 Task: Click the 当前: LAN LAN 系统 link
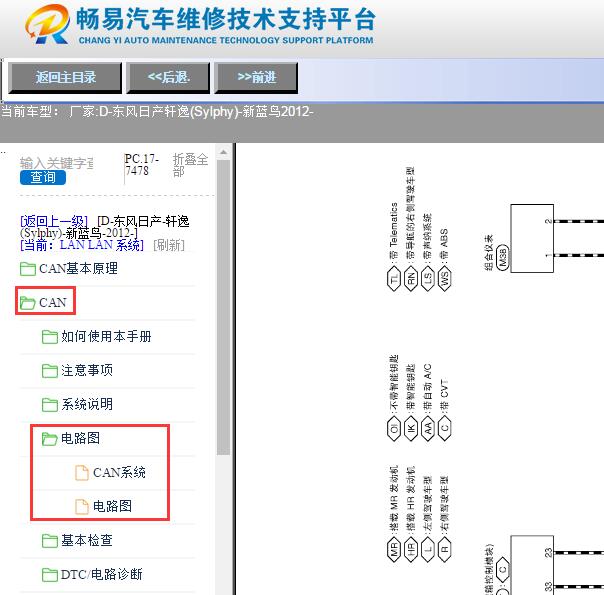[x=82, y=245]
